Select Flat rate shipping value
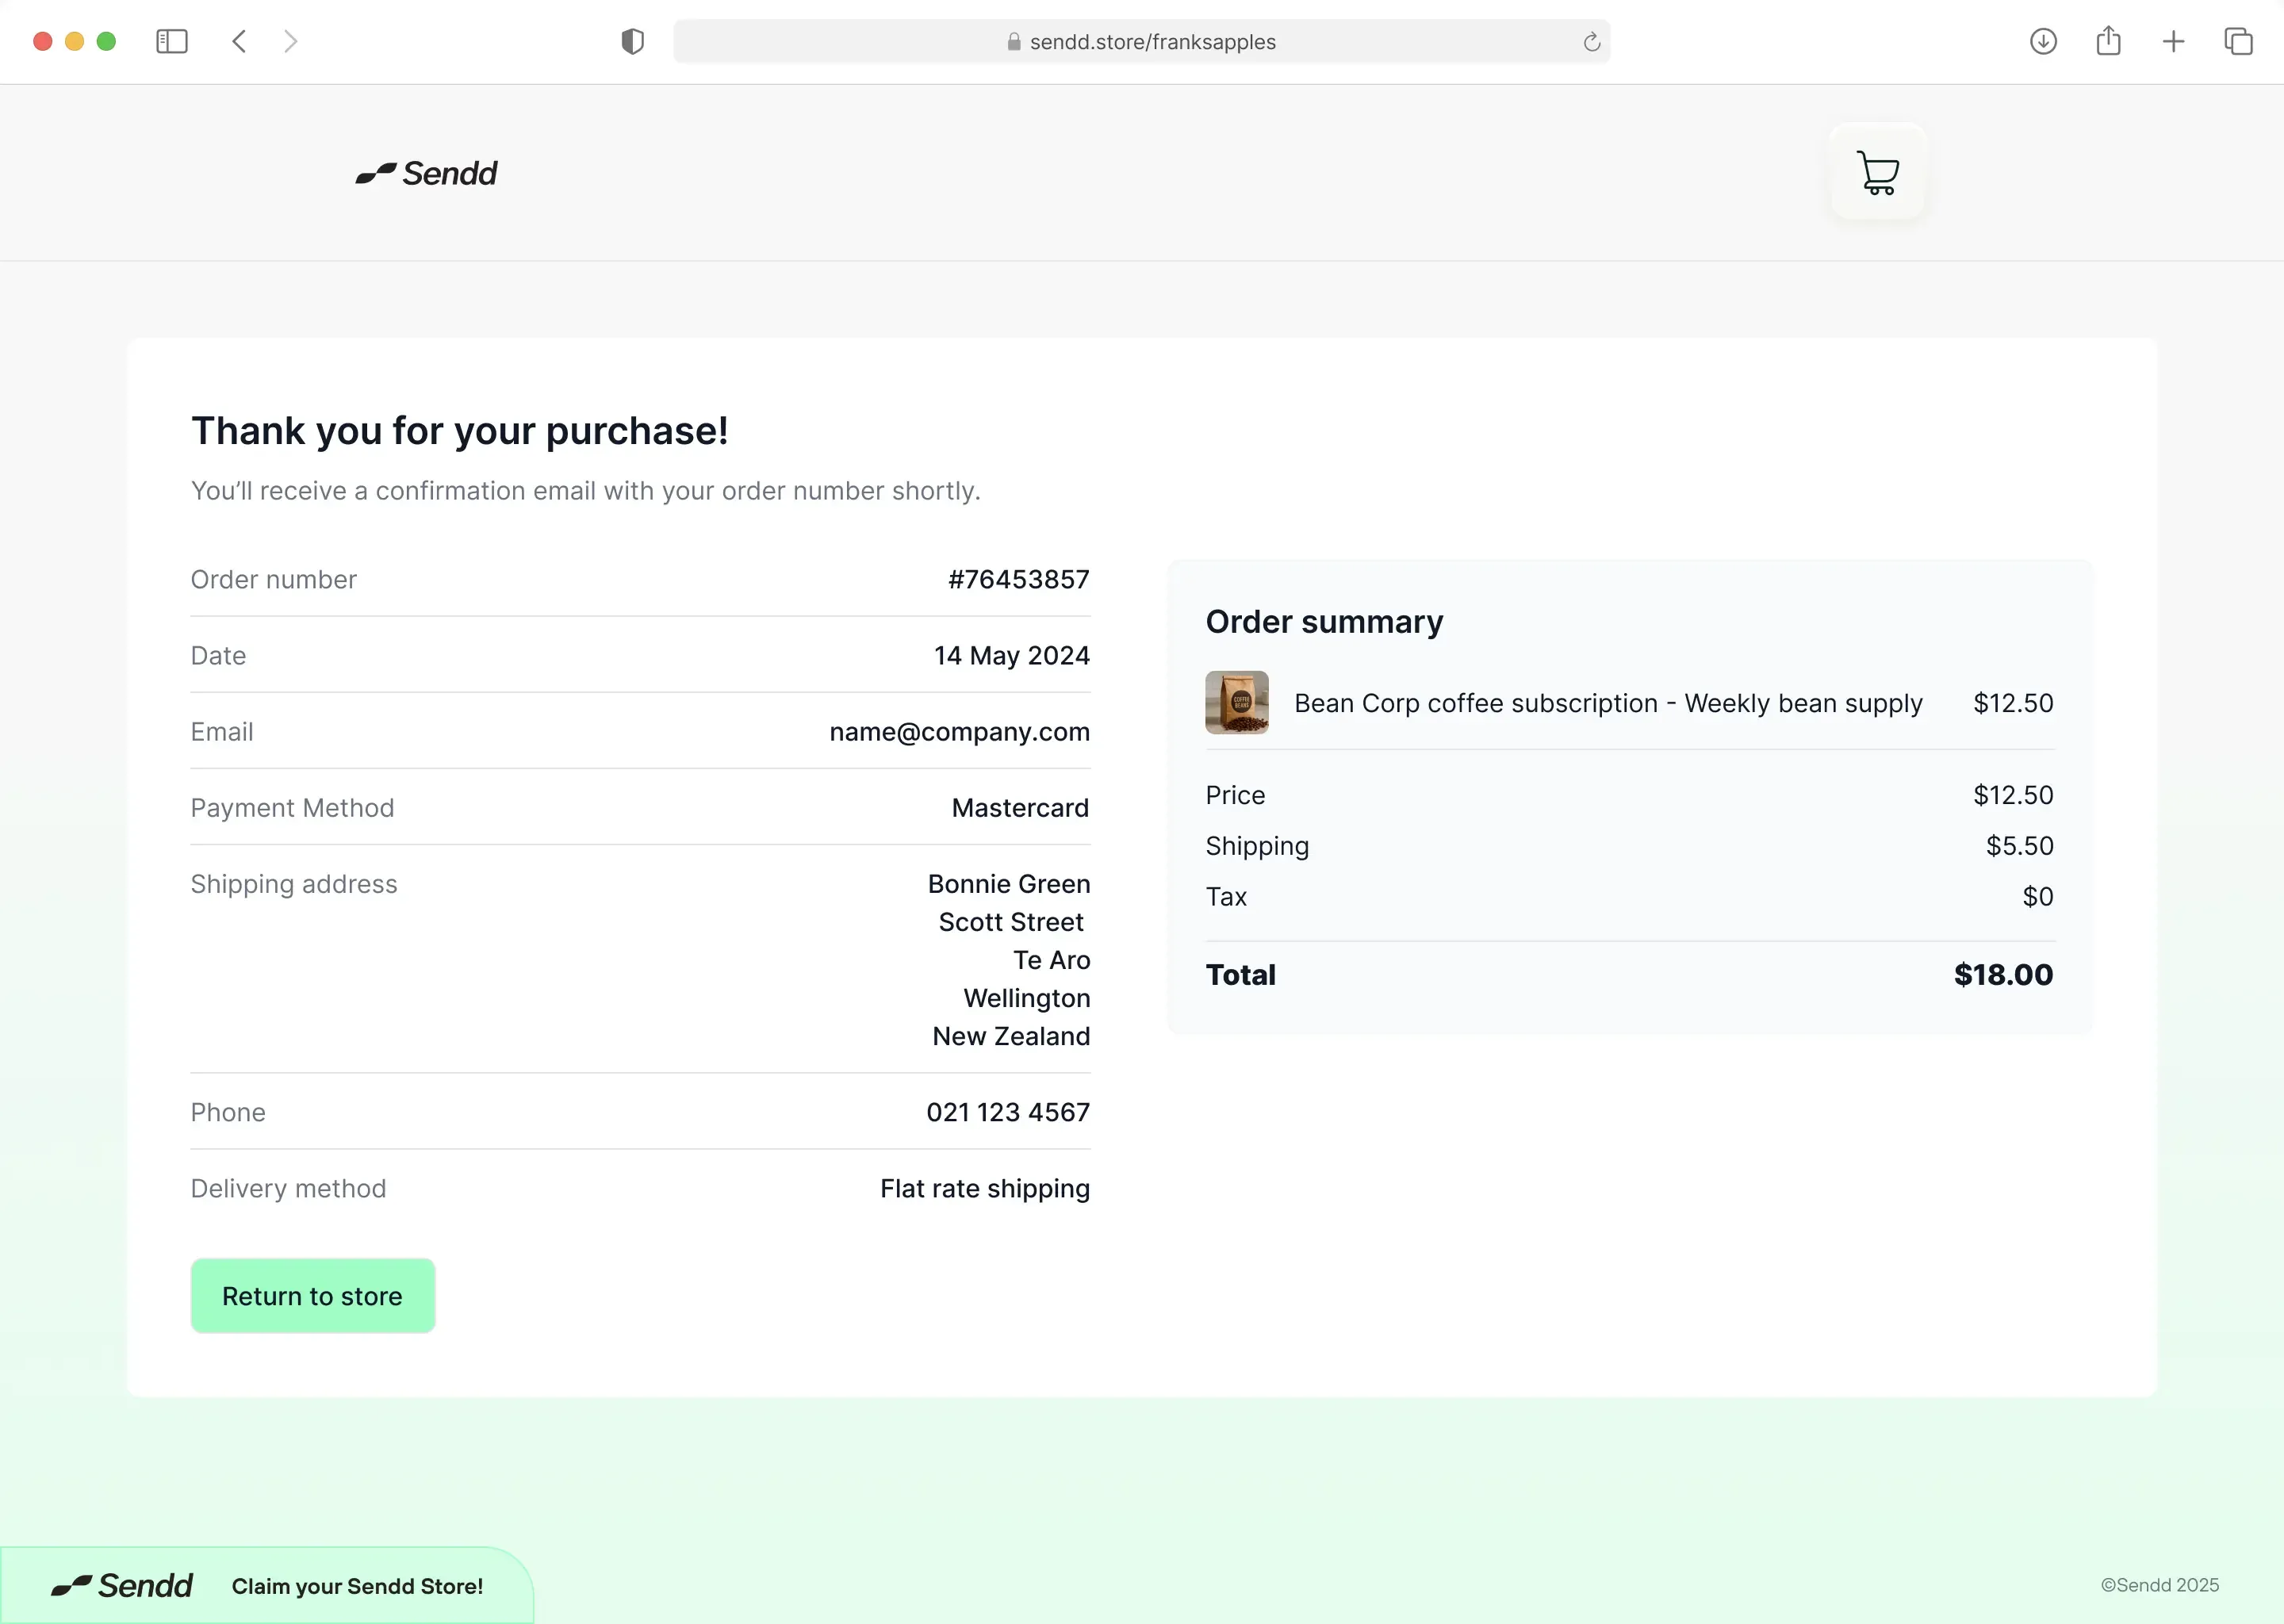Image resolution: width=2284 pixels, height=1624 pixels. coord(985,1188)
